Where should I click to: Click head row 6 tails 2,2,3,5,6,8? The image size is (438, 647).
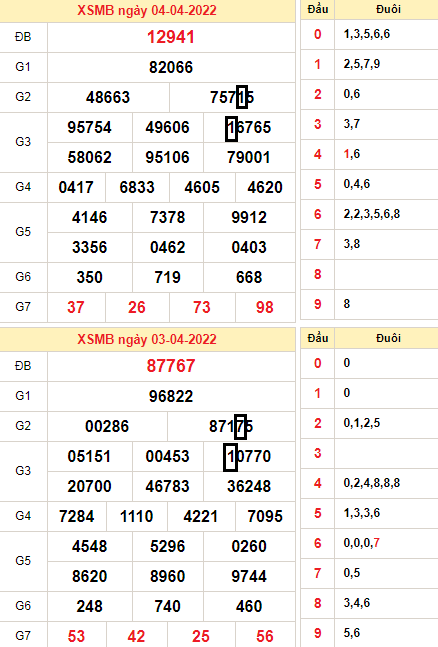pyautogui.click(x=372, y=214)
